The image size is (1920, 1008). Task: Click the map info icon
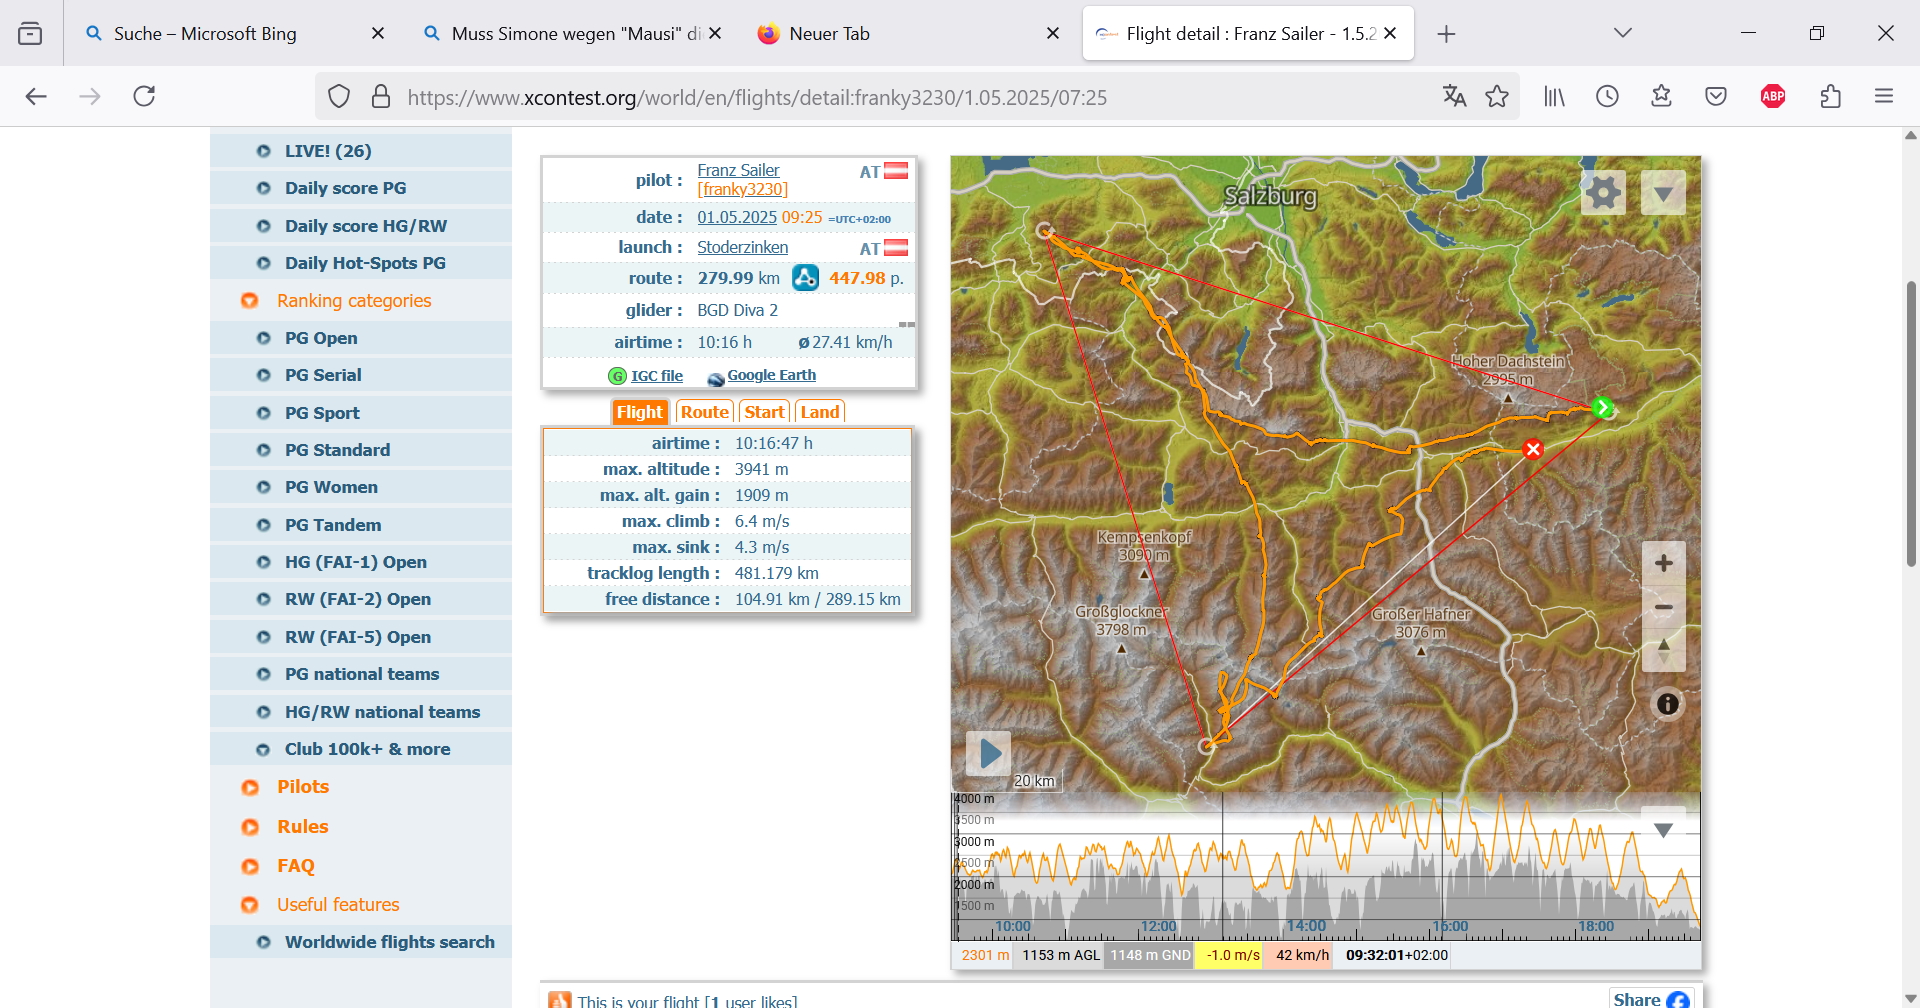(x=1667, y=704)
